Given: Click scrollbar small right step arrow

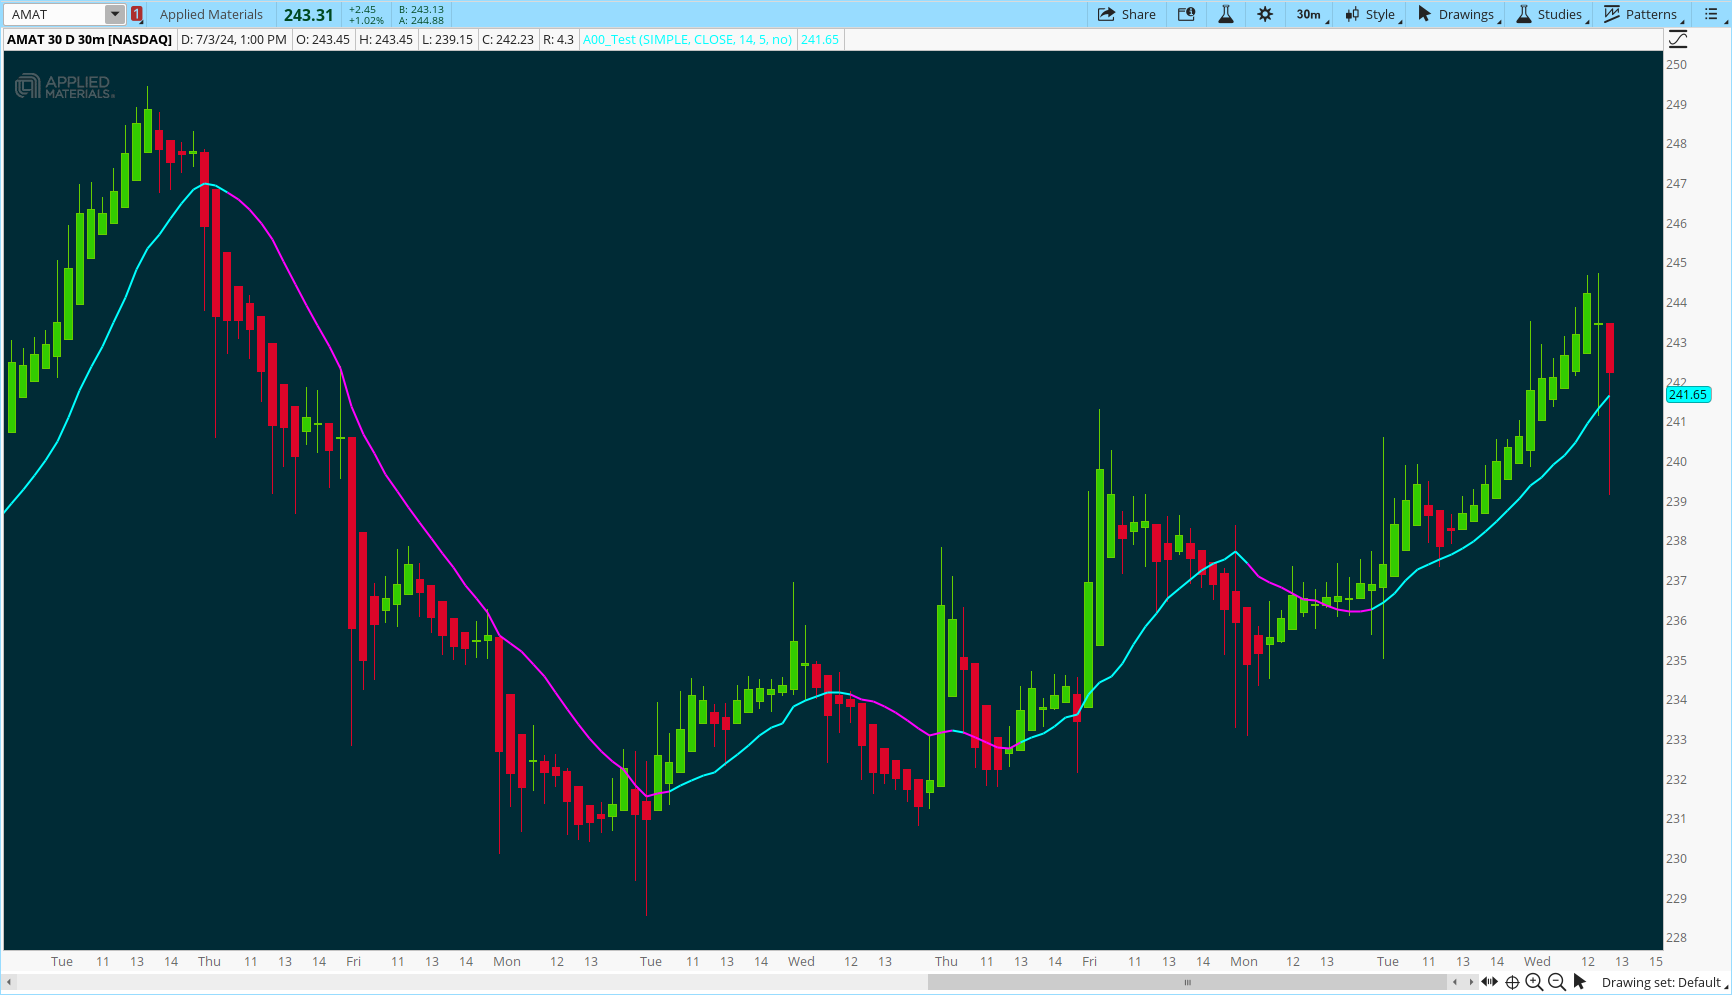Looking at the screenshot, I should coord(1470,982).
